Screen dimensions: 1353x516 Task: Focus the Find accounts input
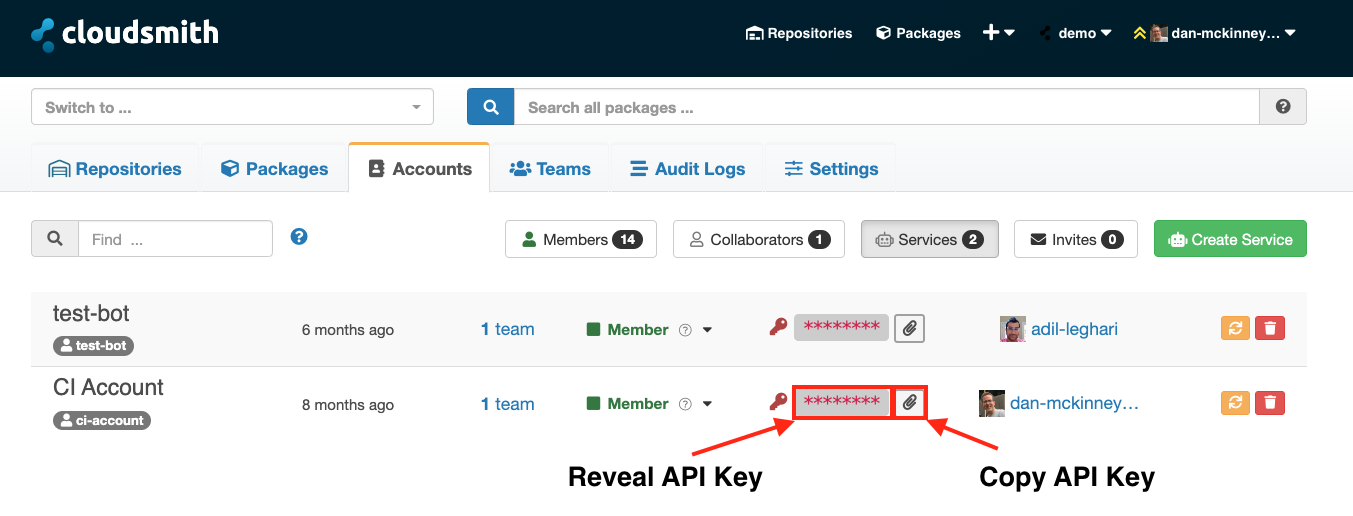point(175,239)
